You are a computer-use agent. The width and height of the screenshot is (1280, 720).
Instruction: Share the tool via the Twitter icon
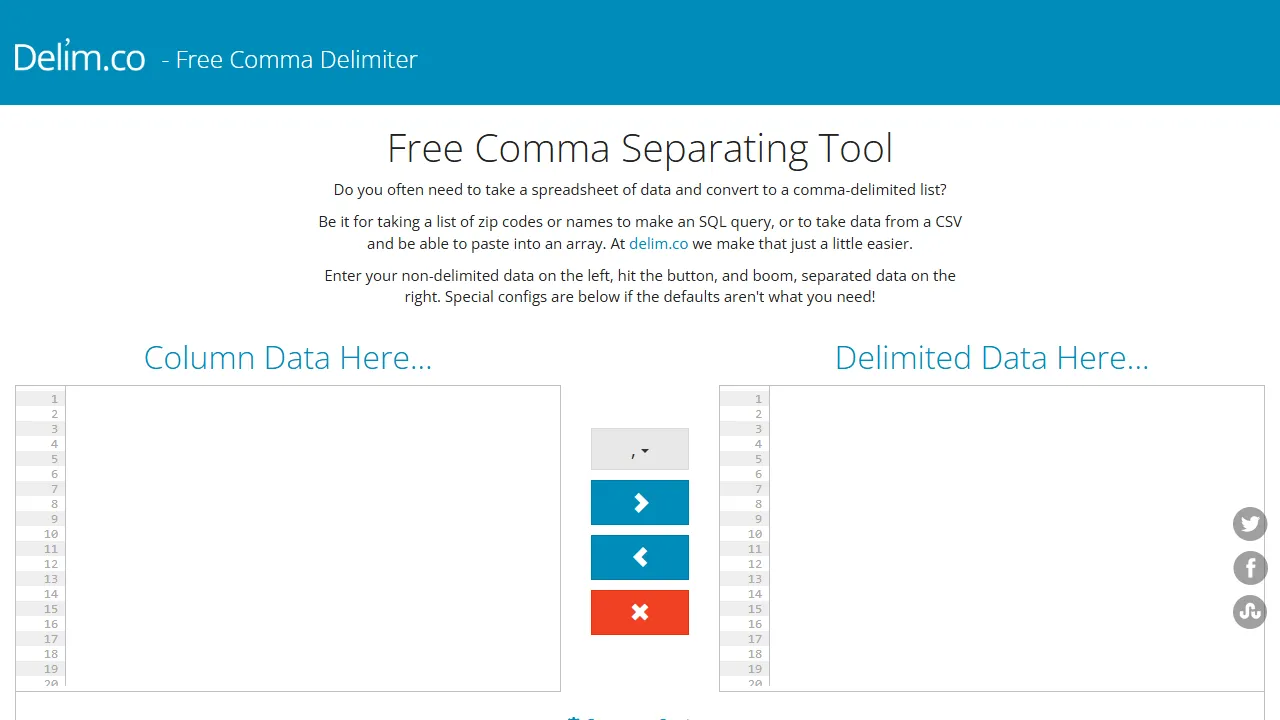tap(1250, 524)
